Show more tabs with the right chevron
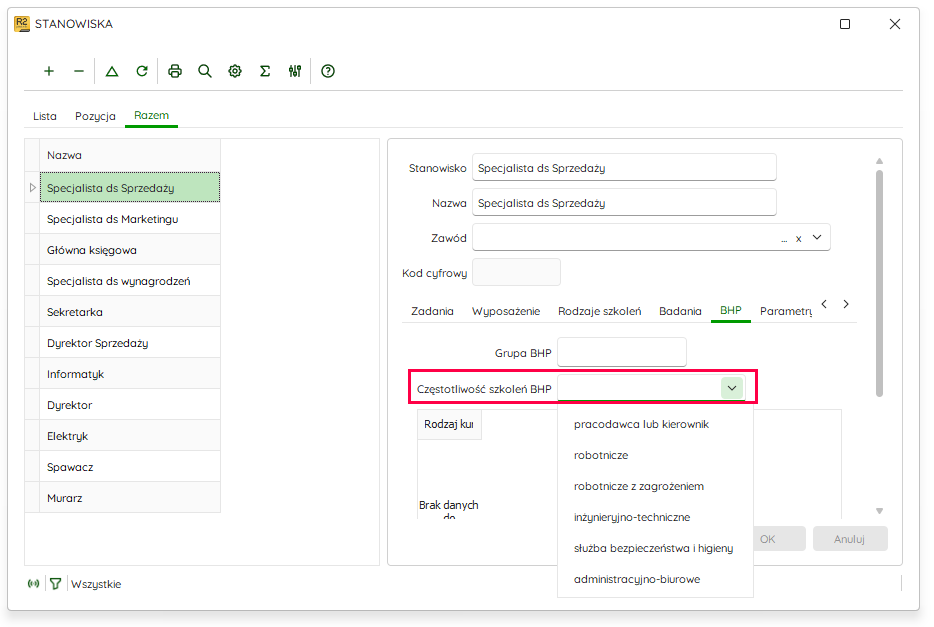The height and width of the screenshot is (627, 934). pos(846,304)
